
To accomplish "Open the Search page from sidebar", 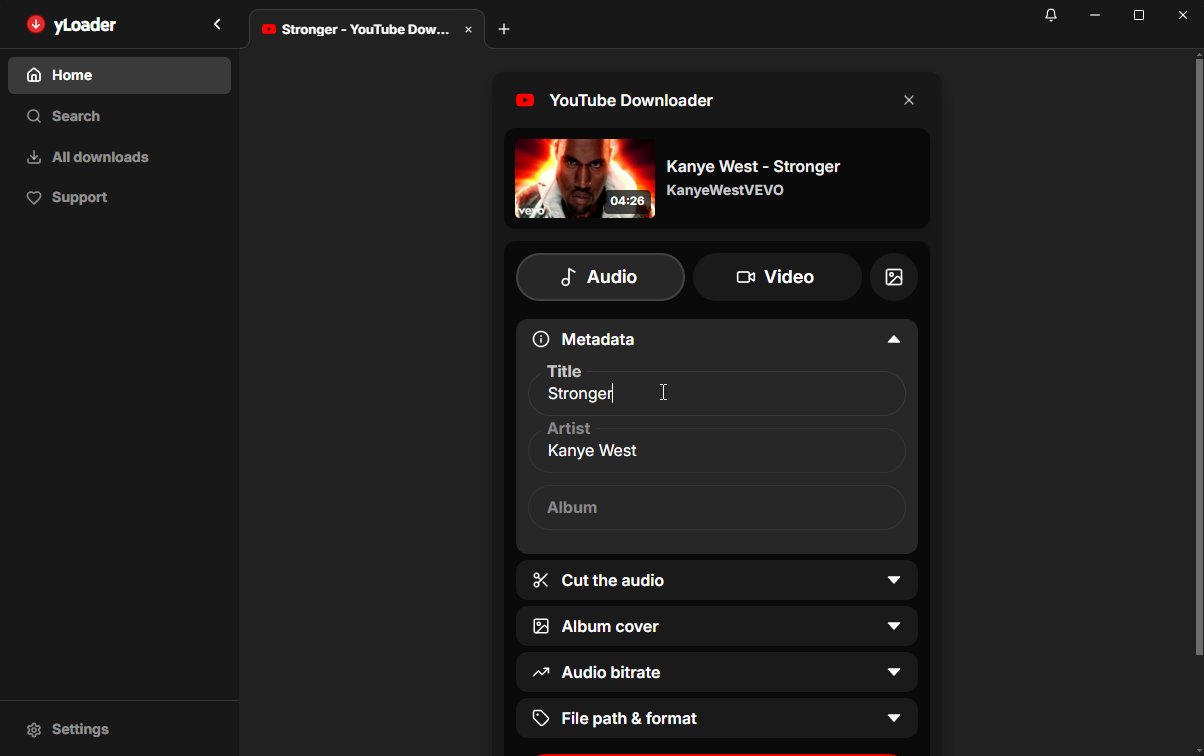I will pos(76,116).
